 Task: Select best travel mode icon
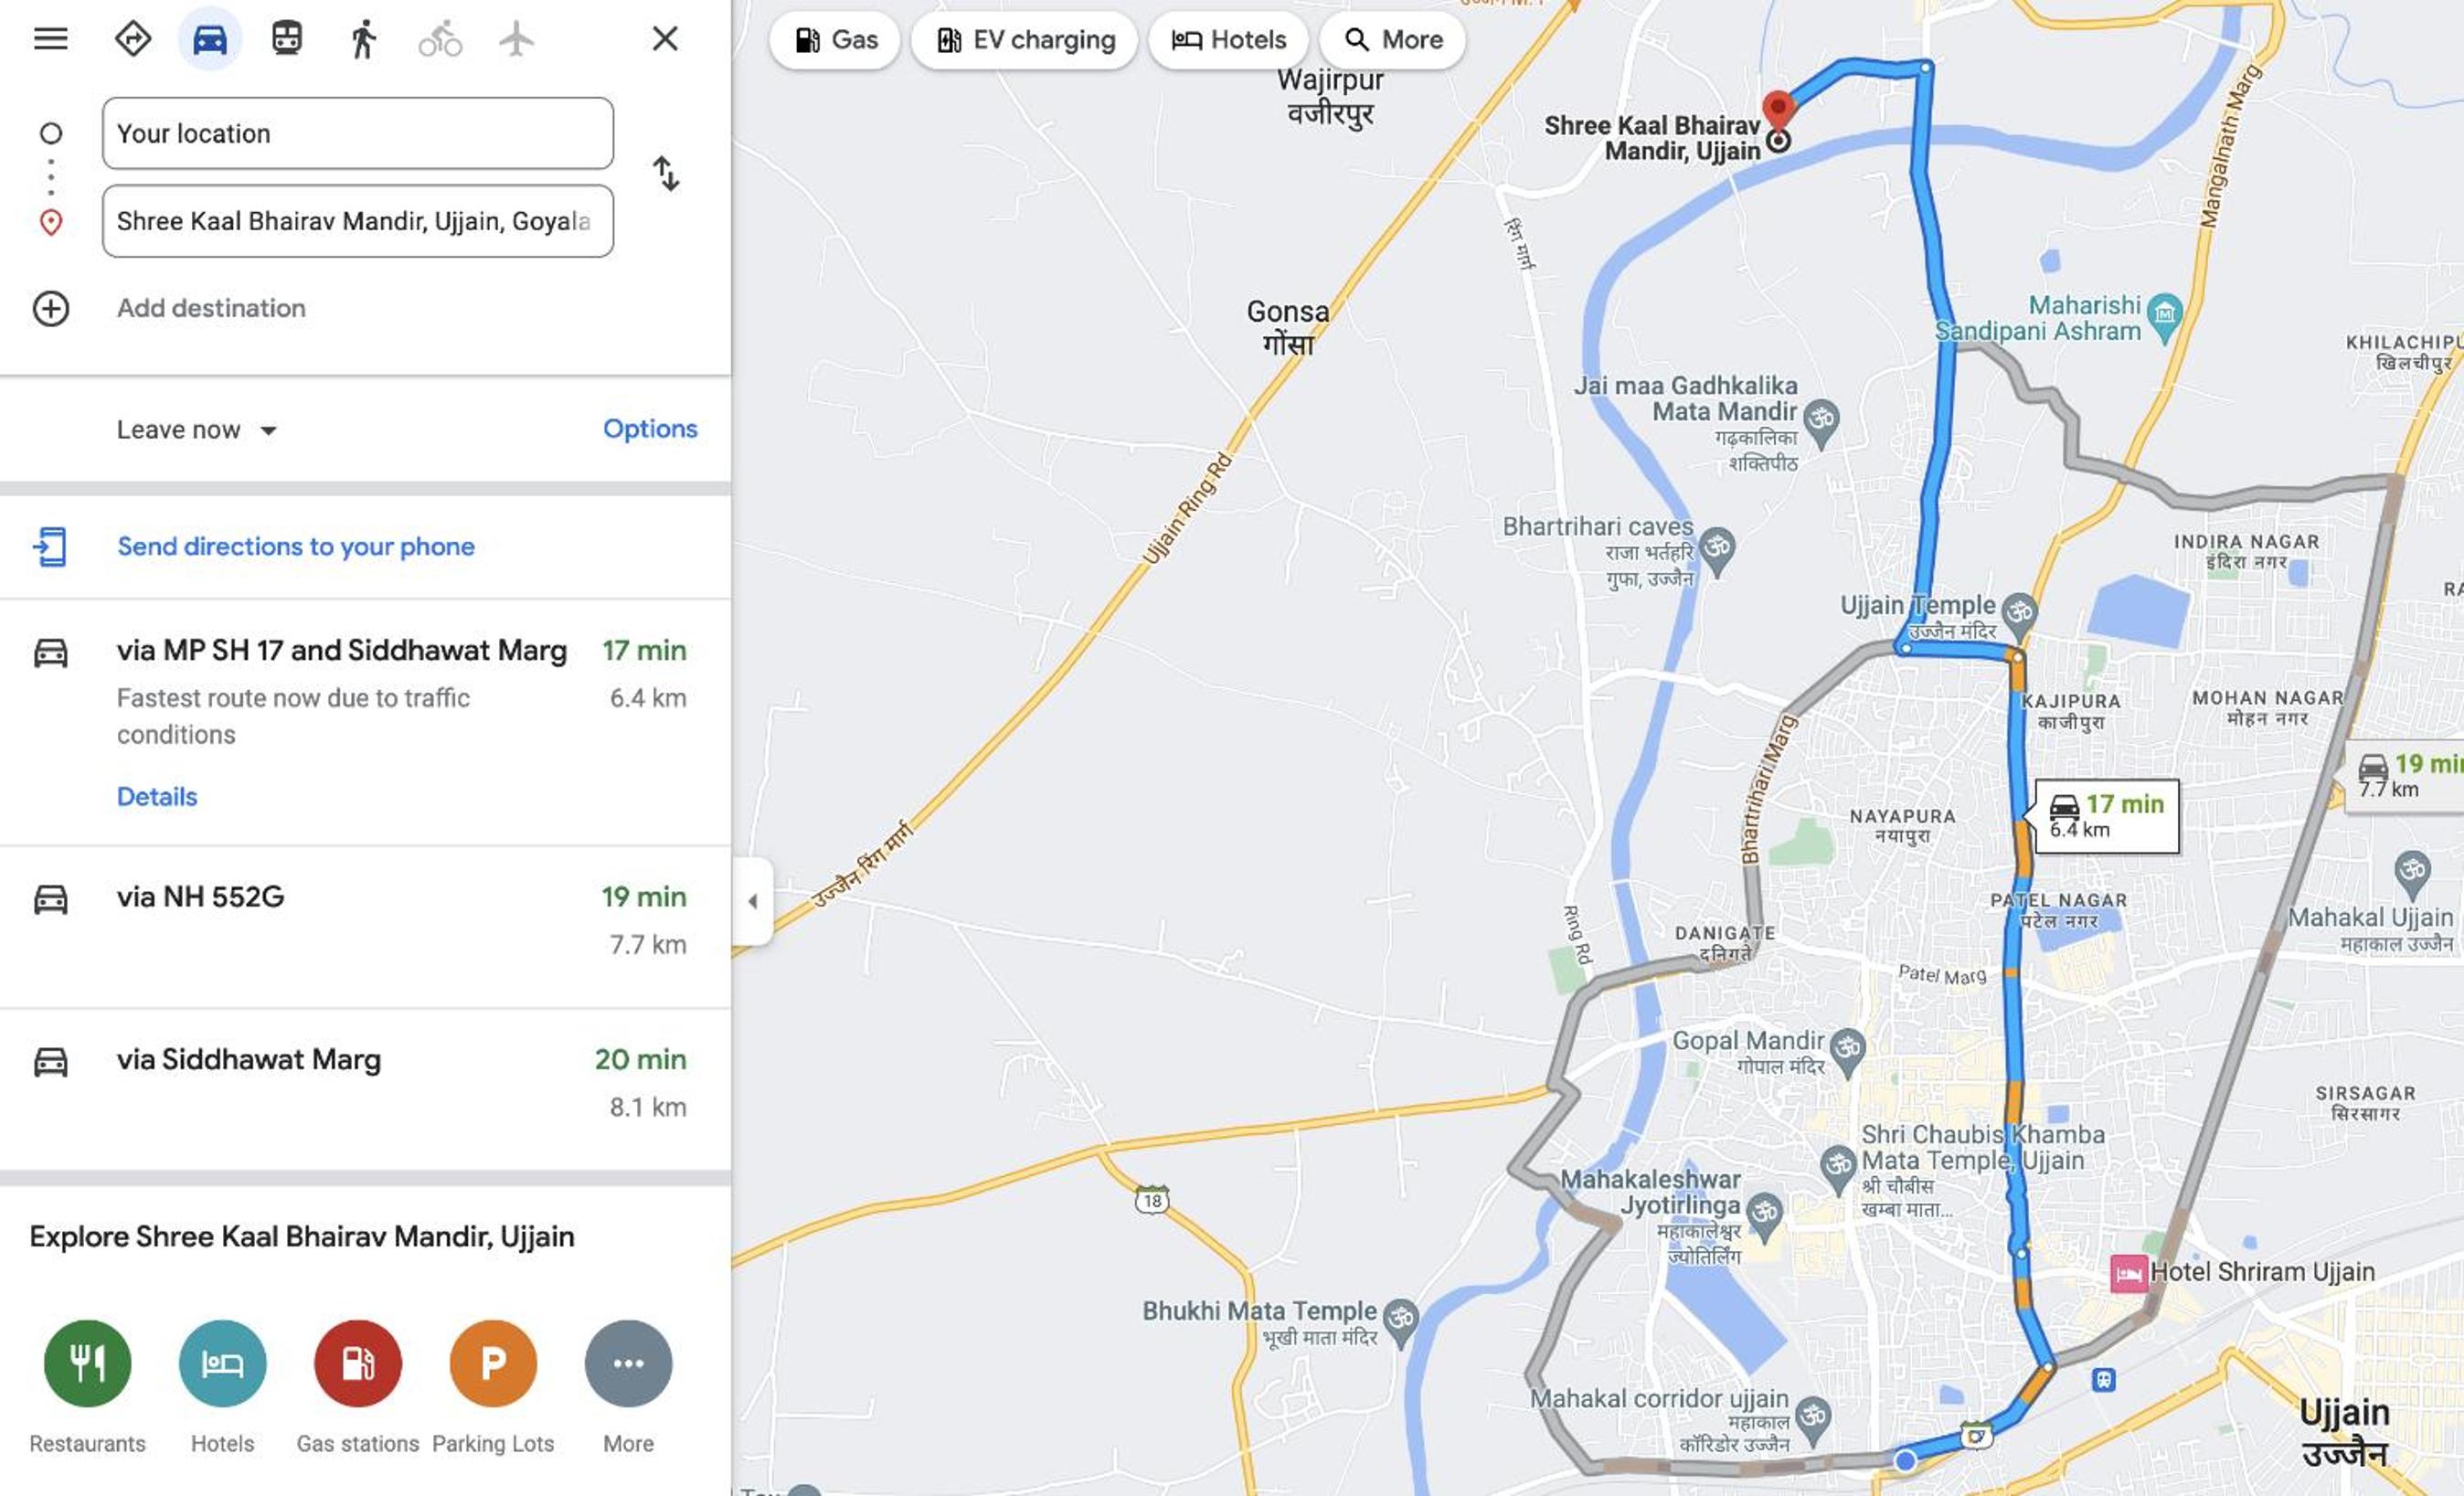pyautogui.click(x=133, y=39)
